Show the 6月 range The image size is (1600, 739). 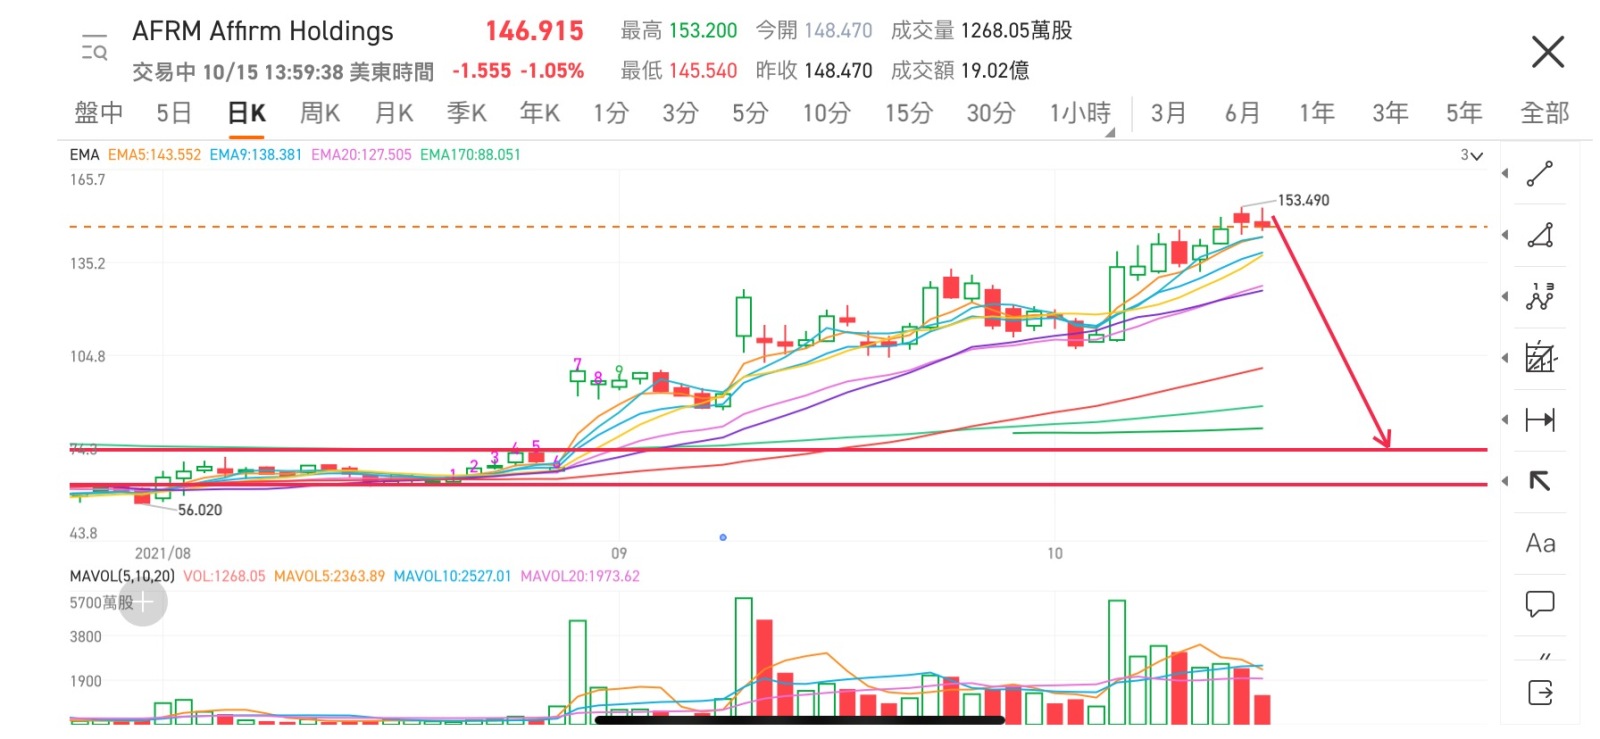(1242, 113)
